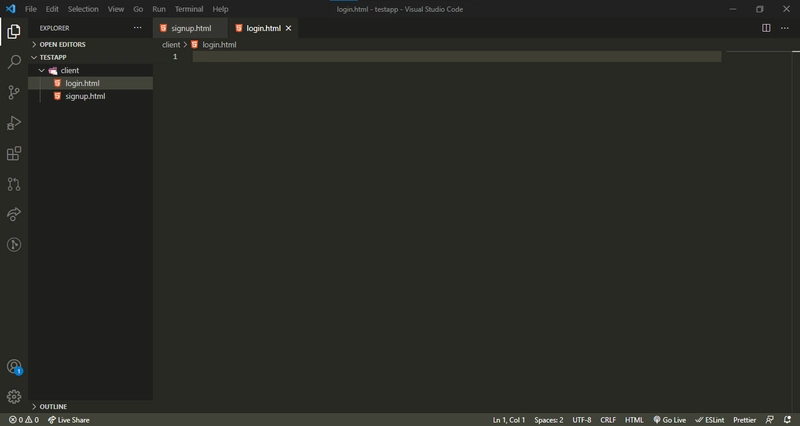800x426 pixels.
Task: Close the login.html tab
Action: point(288,28)
